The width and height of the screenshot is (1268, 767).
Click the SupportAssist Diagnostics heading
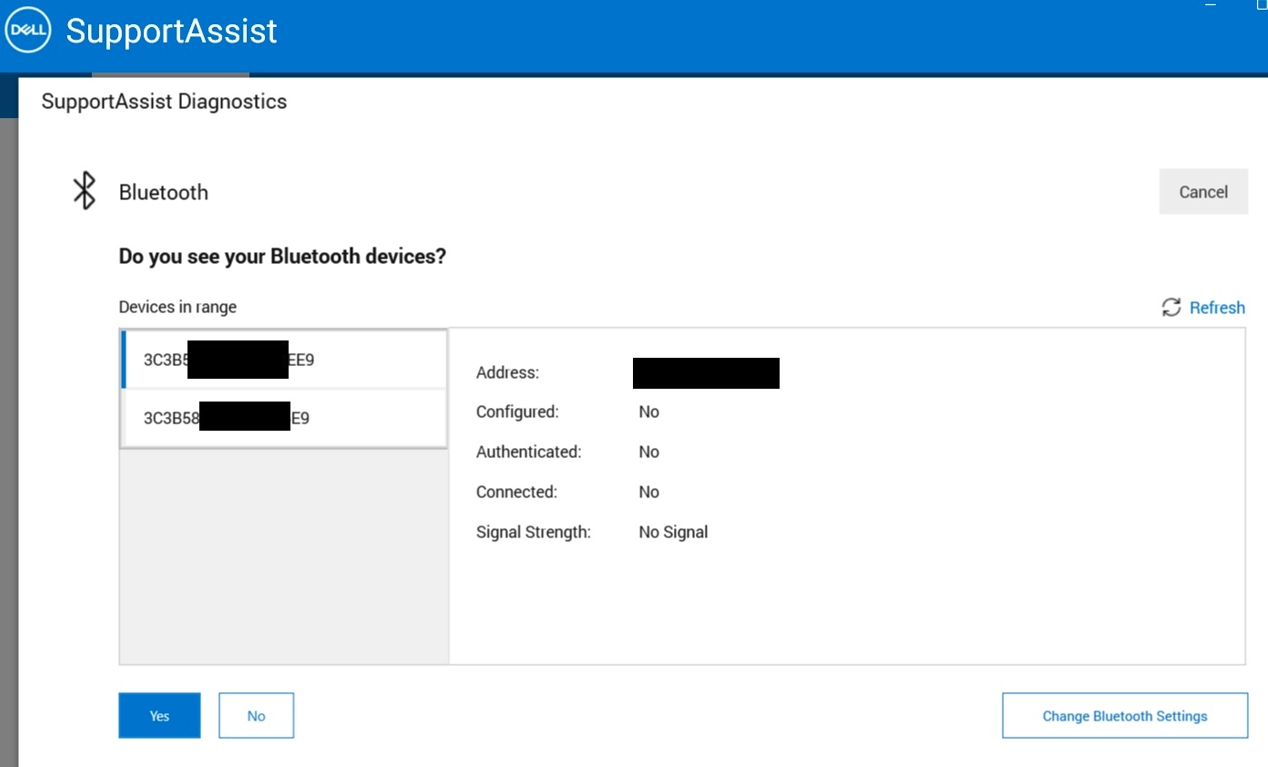point(164,102)
